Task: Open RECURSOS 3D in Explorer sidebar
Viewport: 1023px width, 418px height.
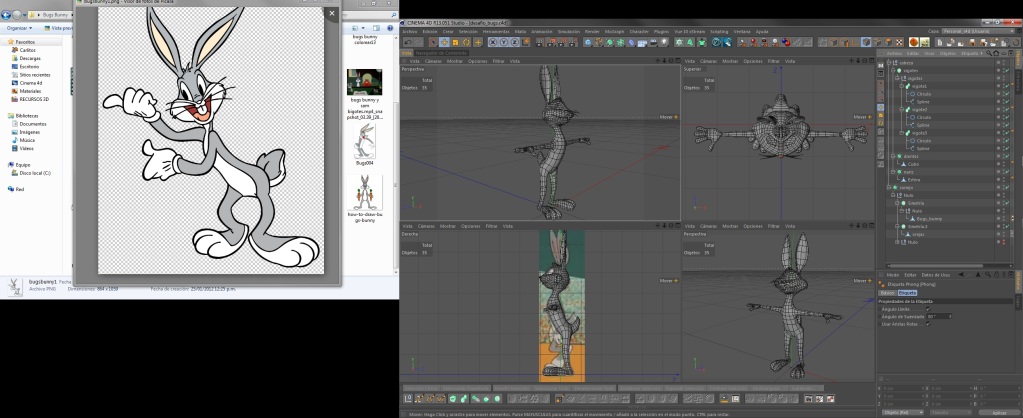Action: [34, 99]
